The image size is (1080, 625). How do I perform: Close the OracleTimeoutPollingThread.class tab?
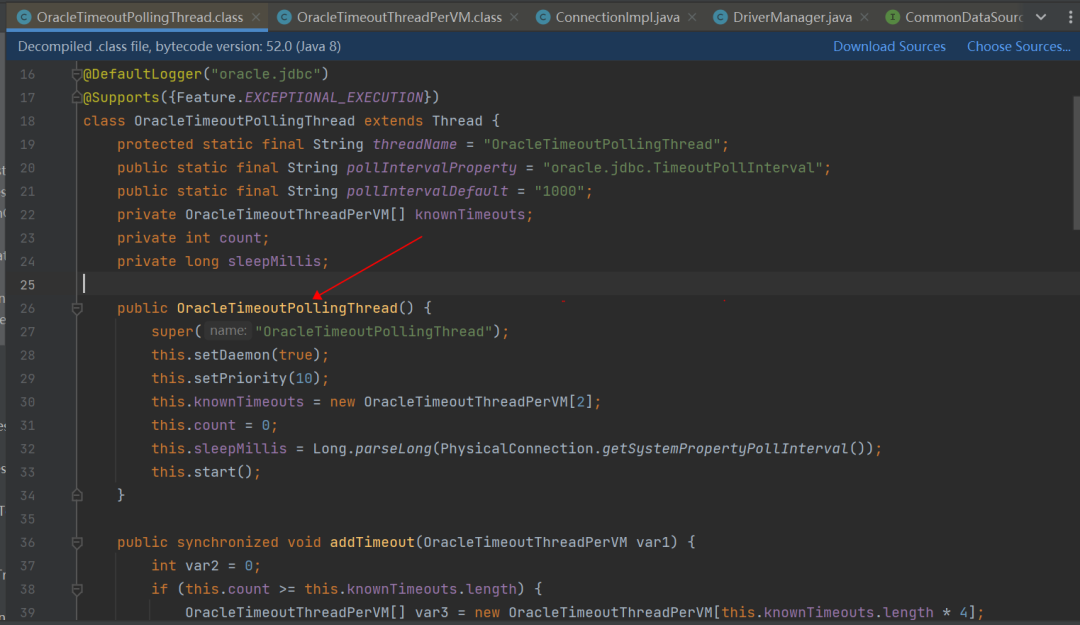click(x=256, y=17)
